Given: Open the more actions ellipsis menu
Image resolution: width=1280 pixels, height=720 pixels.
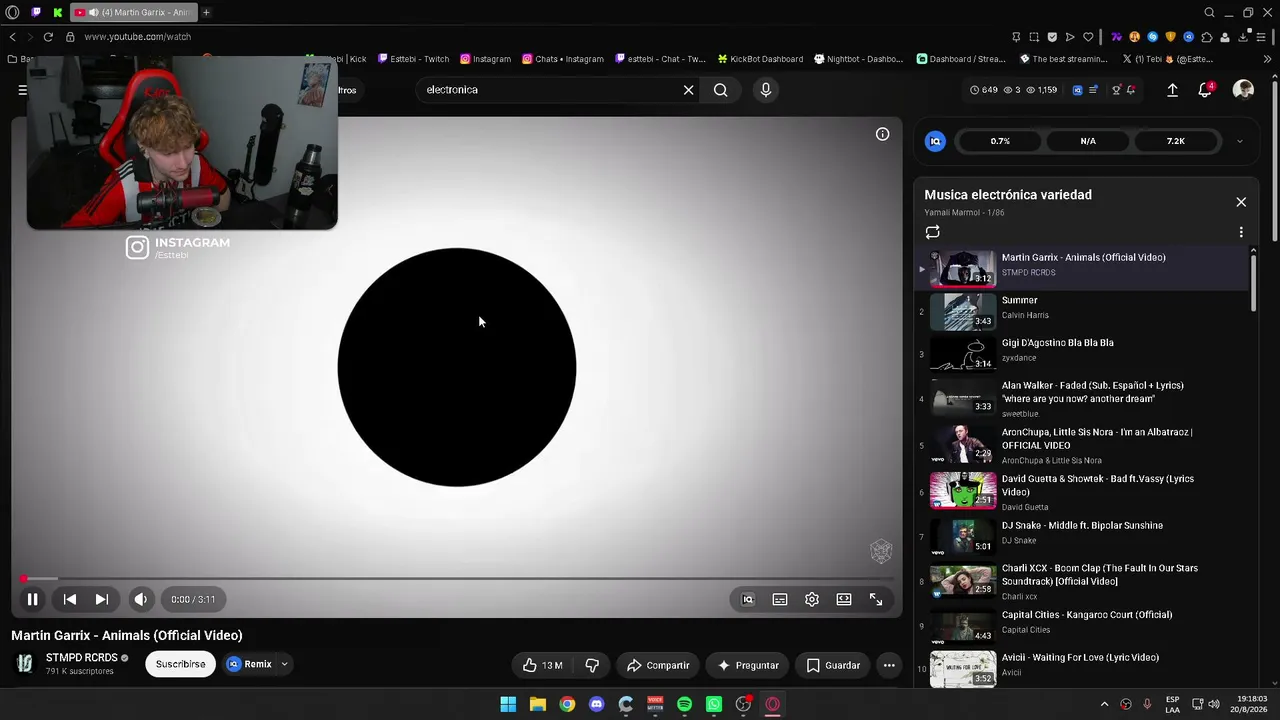Looking at the screenshot, I should point(889,665).
